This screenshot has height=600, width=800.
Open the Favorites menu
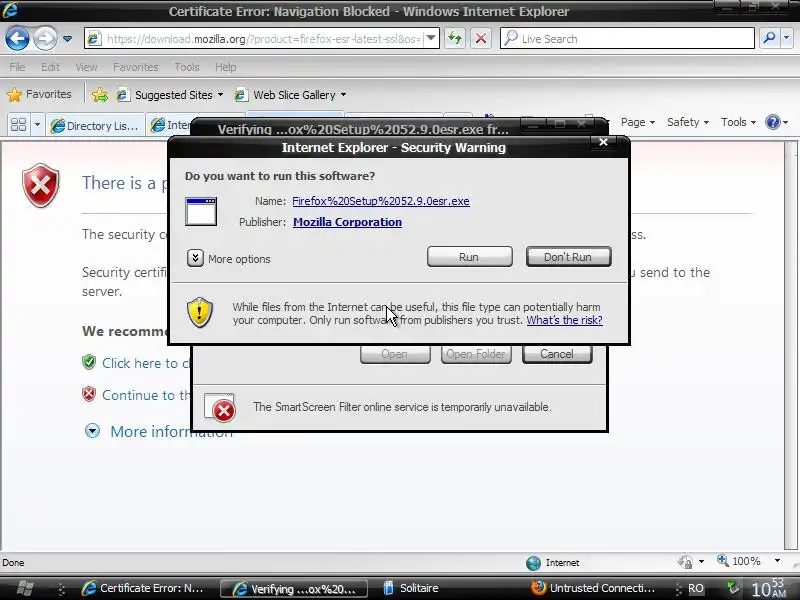[135, 67]
